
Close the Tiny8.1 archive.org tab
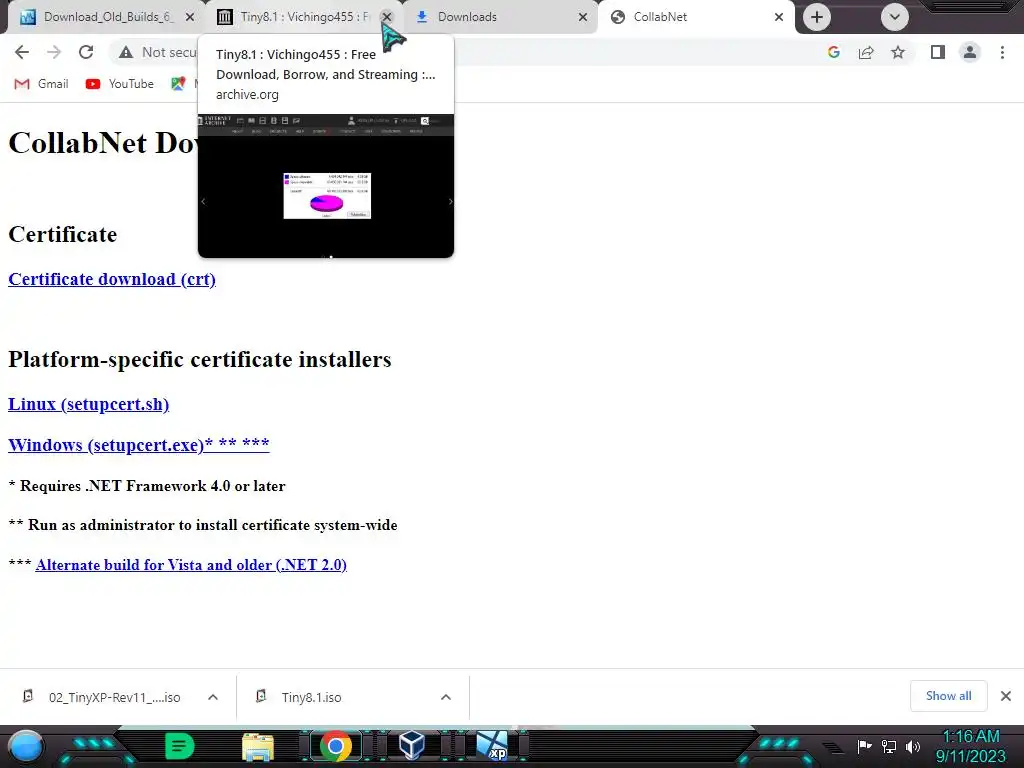(x=387, y=17)
